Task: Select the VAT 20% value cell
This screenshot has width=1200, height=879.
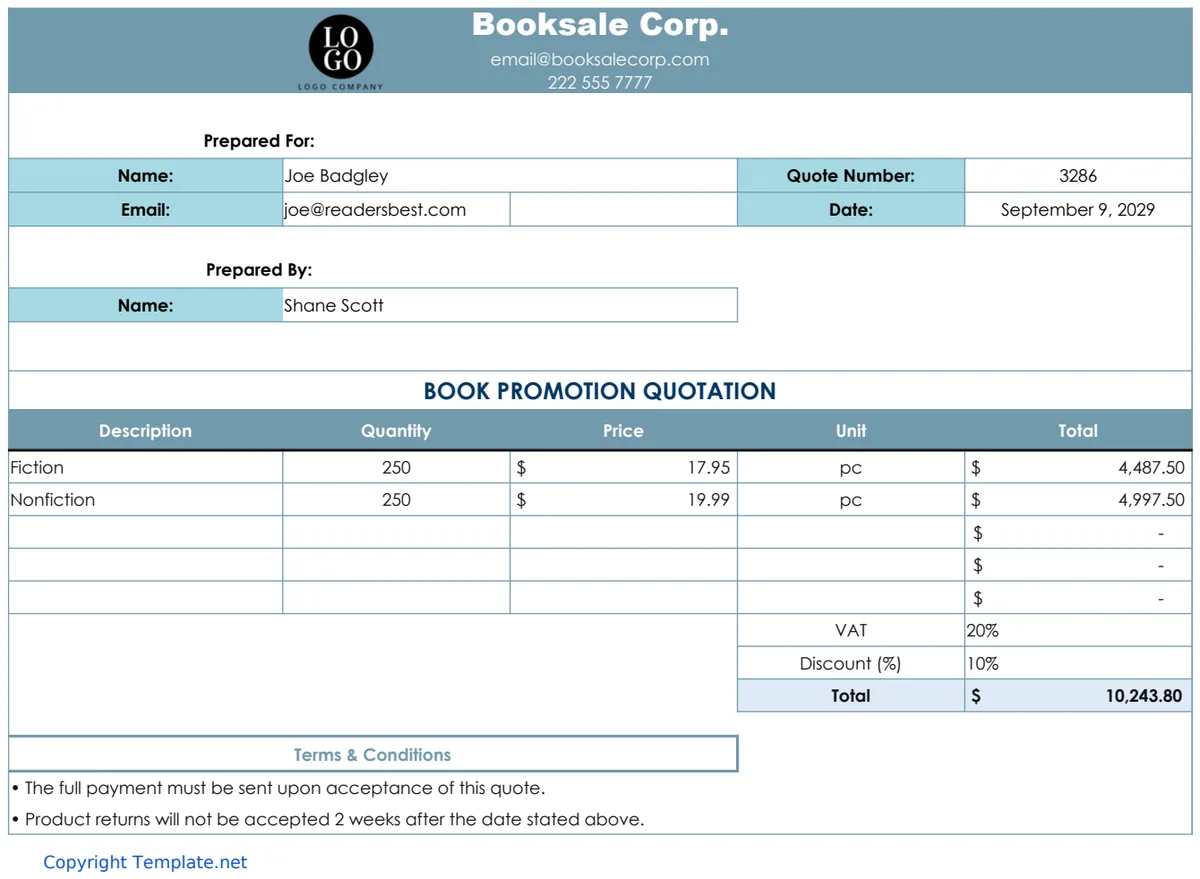Action: (1078, 631)
